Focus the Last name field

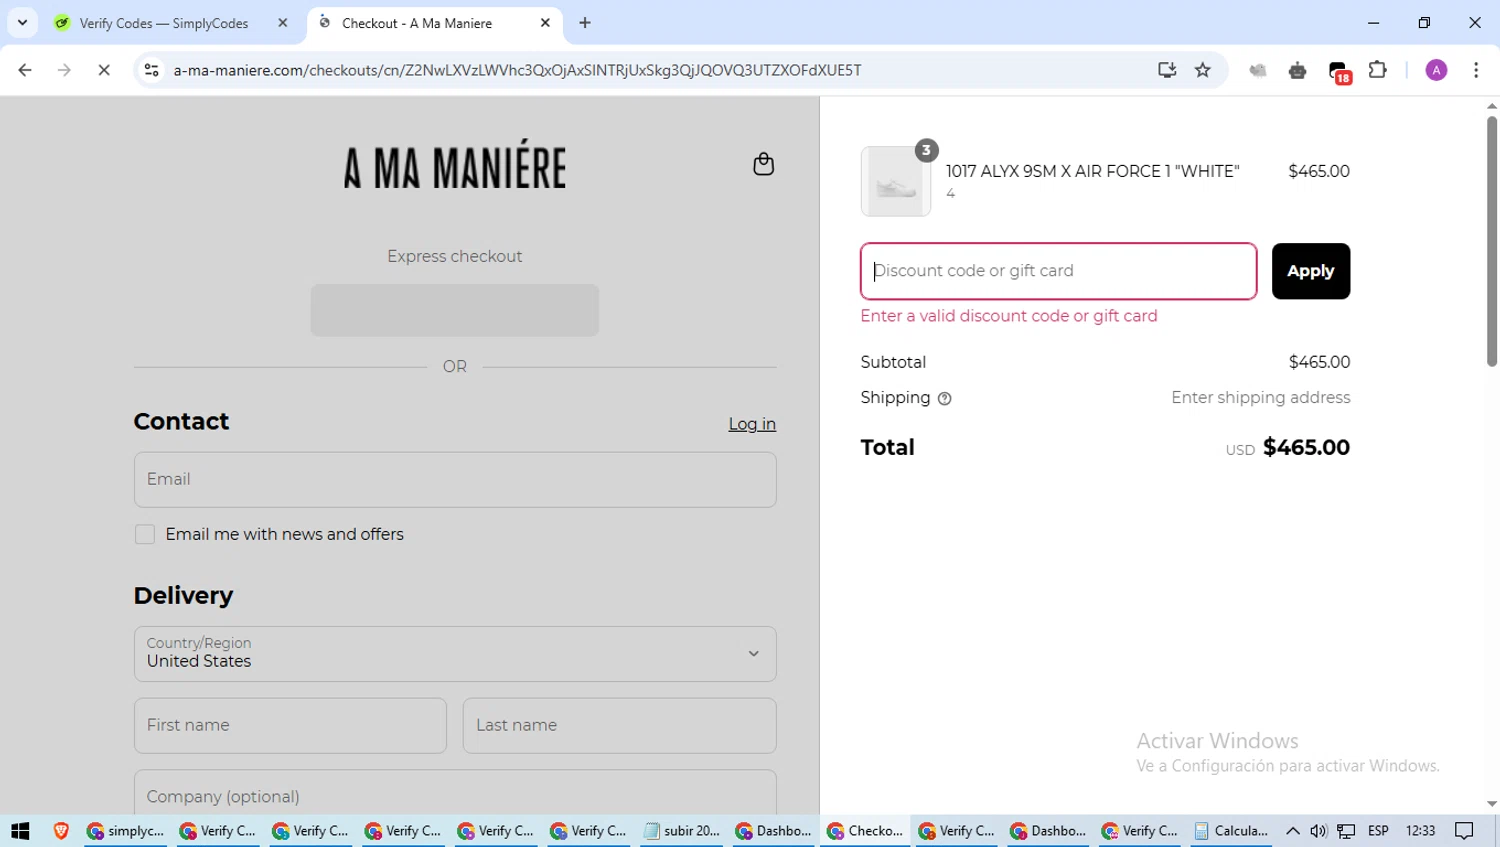pyautogui.click(x=619, y=726)
